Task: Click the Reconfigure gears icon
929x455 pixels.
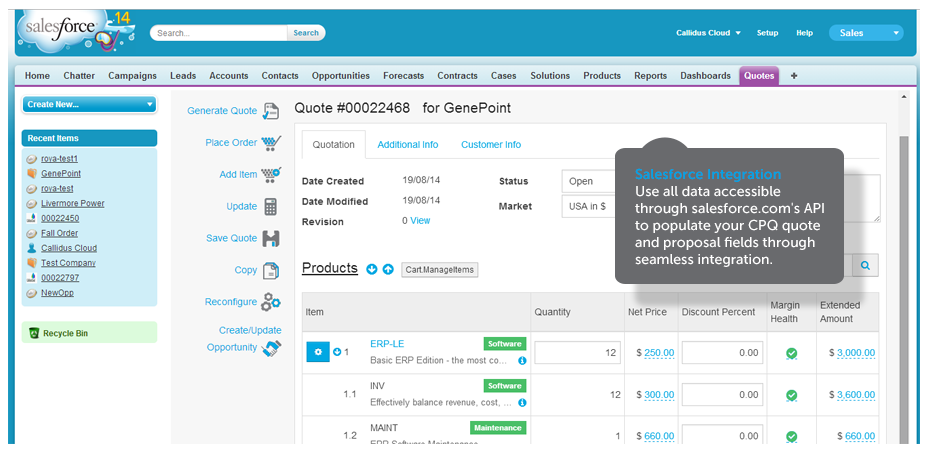Action: click(x=271, y=302)
